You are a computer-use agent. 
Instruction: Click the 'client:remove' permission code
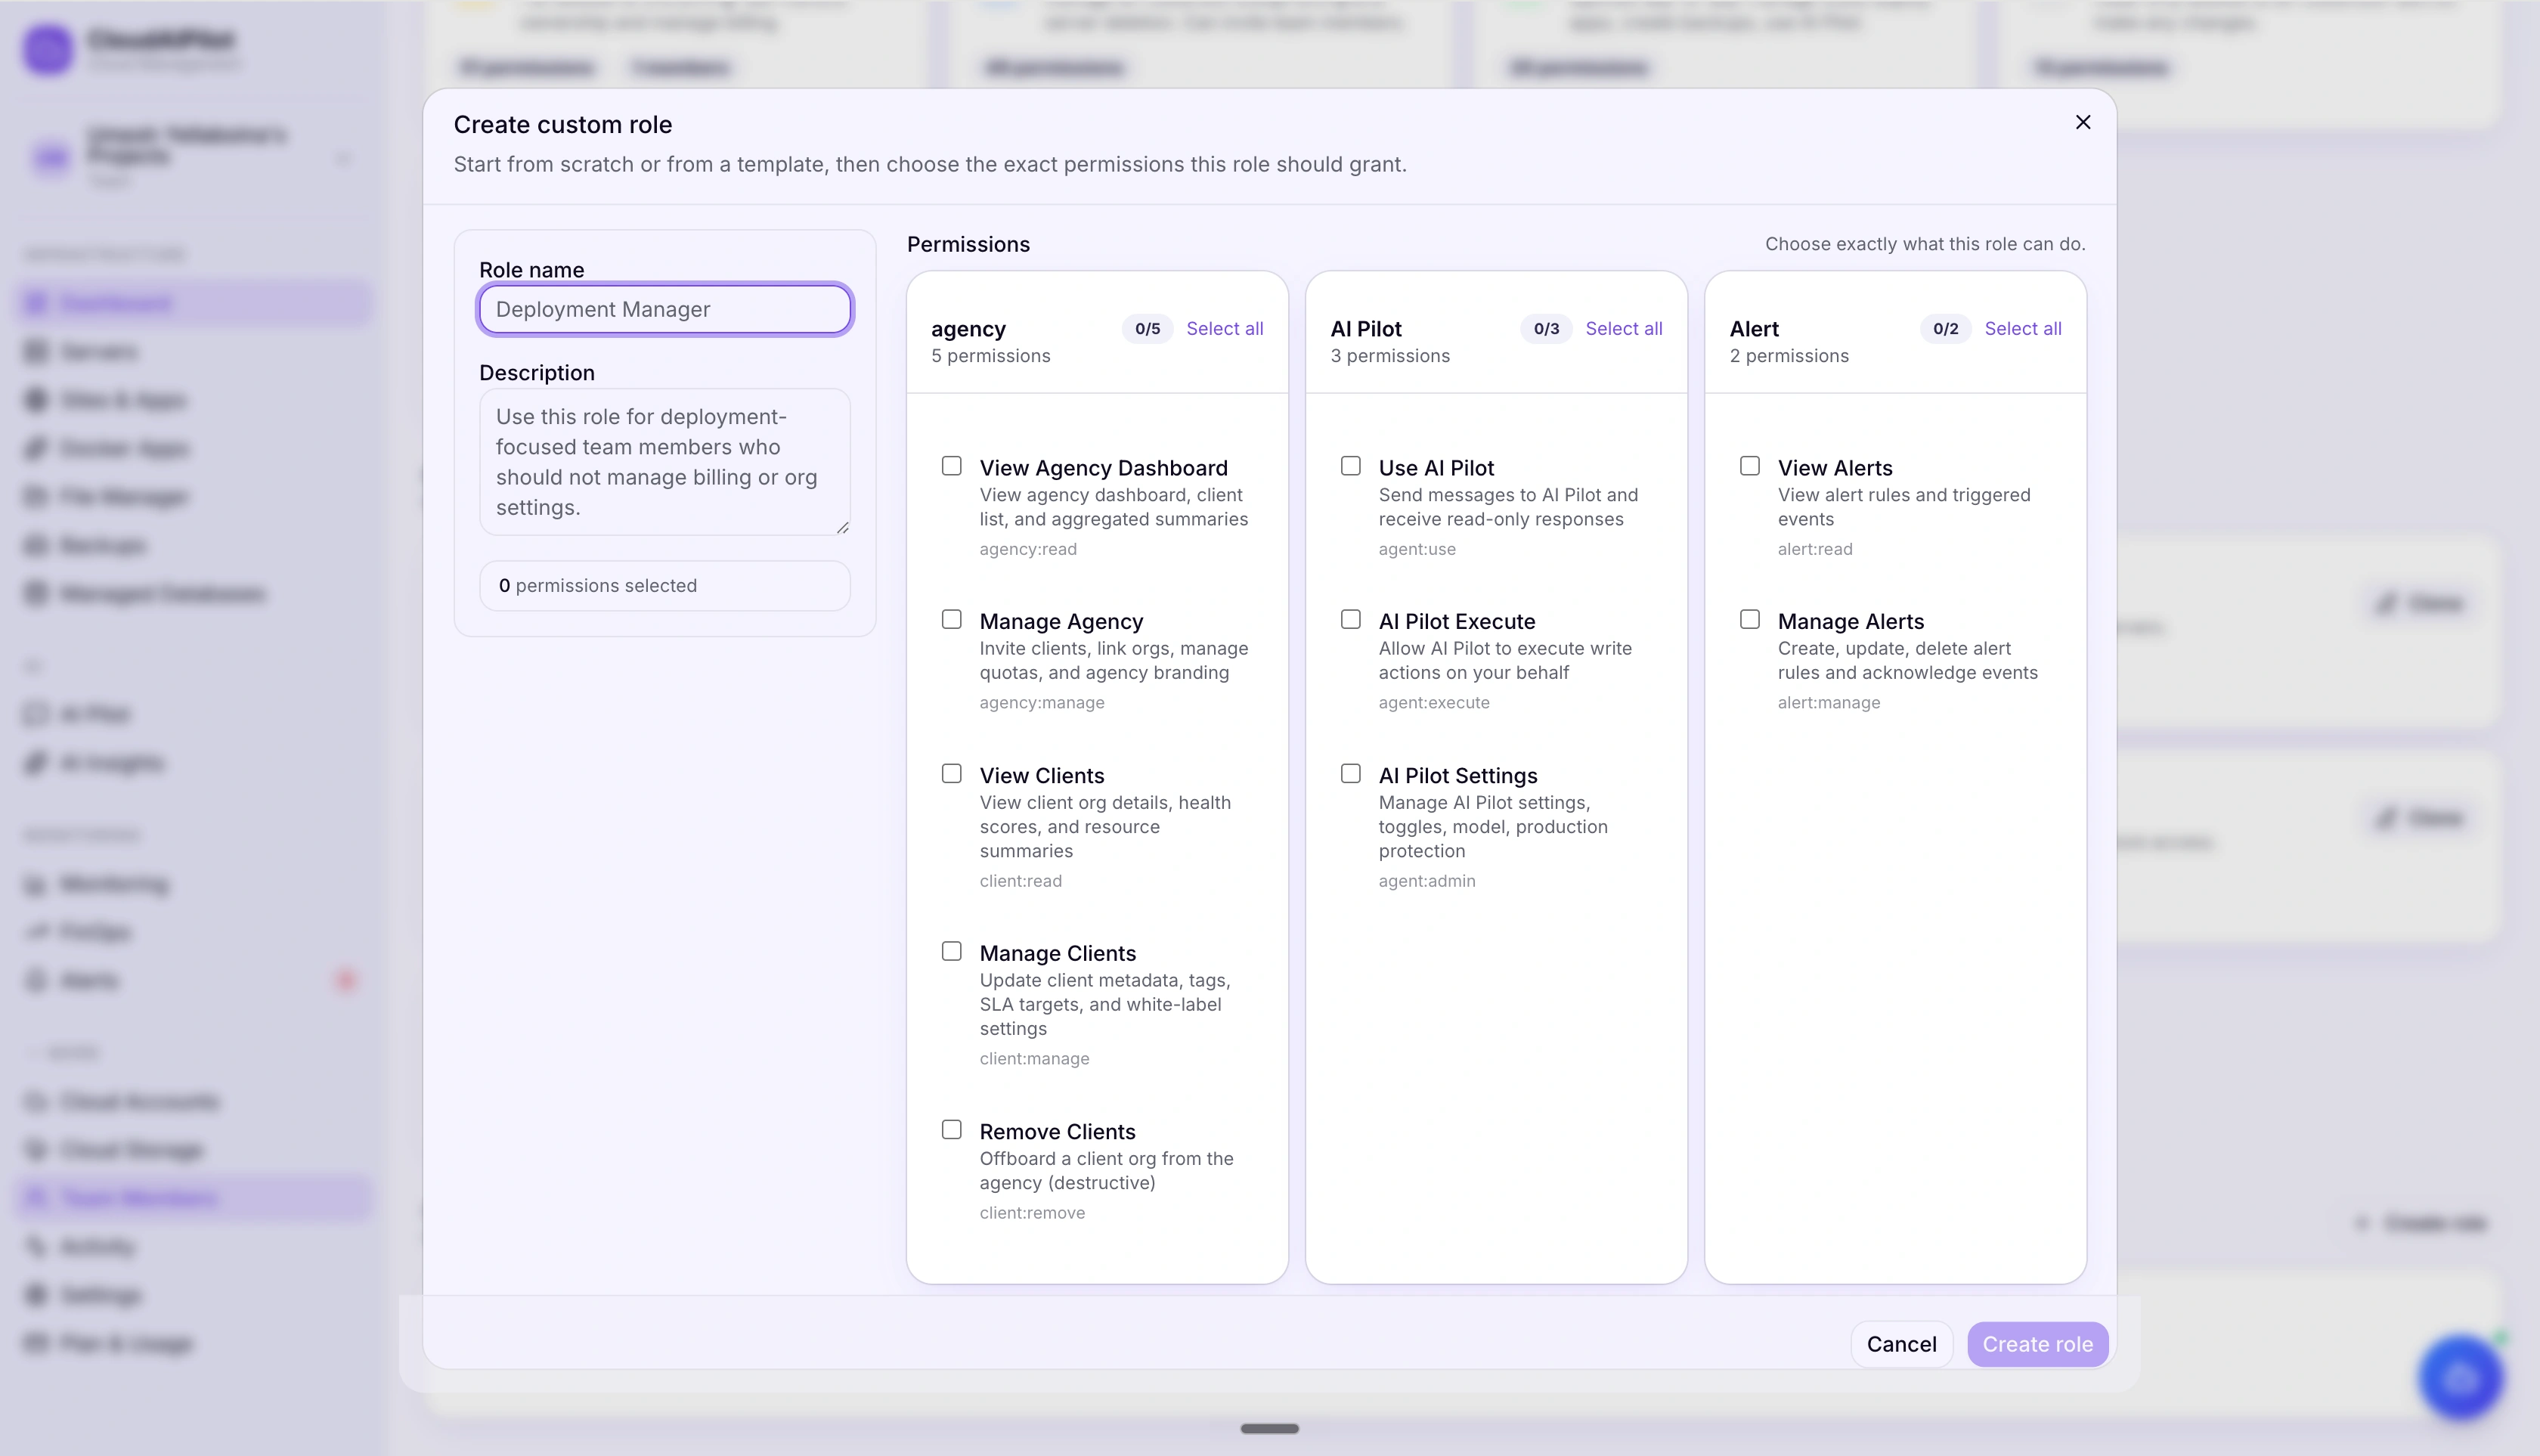(1032, 1213)
